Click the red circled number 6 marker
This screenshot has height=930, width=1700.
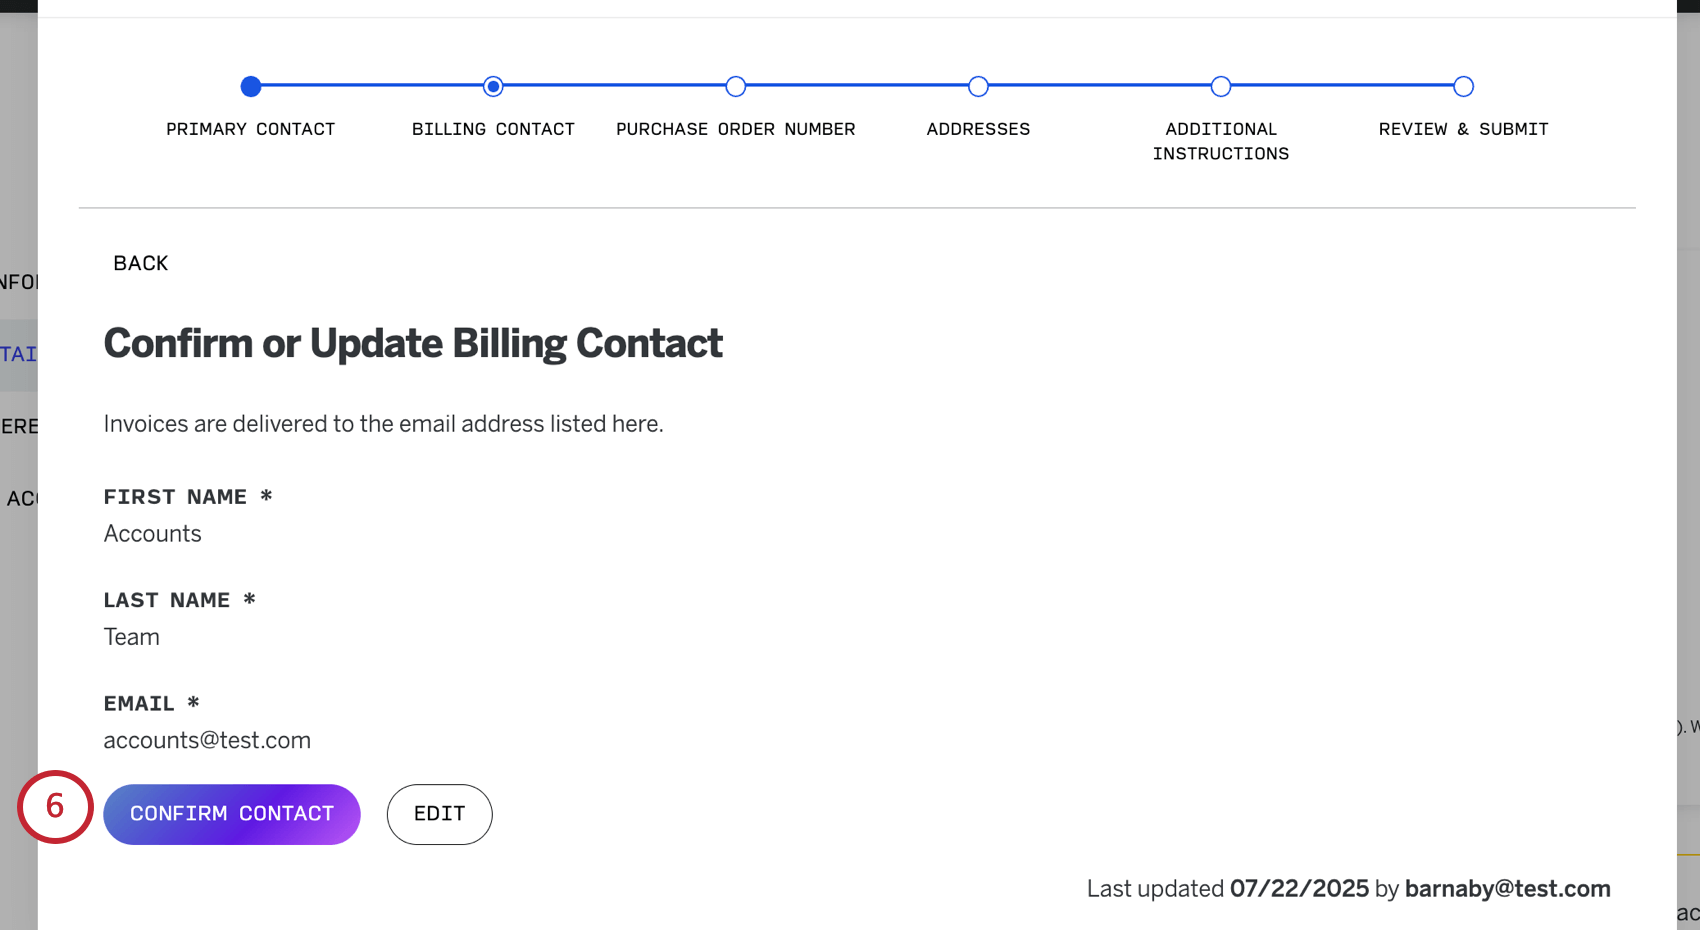(x=55, y=806)
